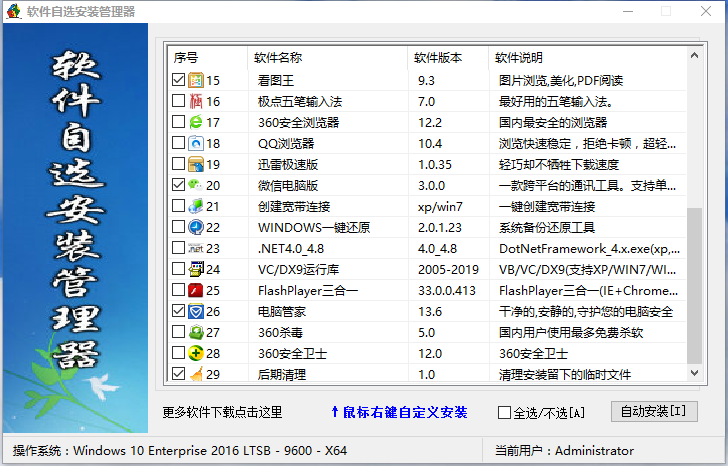Image resolution: width=728 pixels, height=466 pixels.
Task: Click the 电脑管家 shield icon in row 26
Action: click(196, 311)
